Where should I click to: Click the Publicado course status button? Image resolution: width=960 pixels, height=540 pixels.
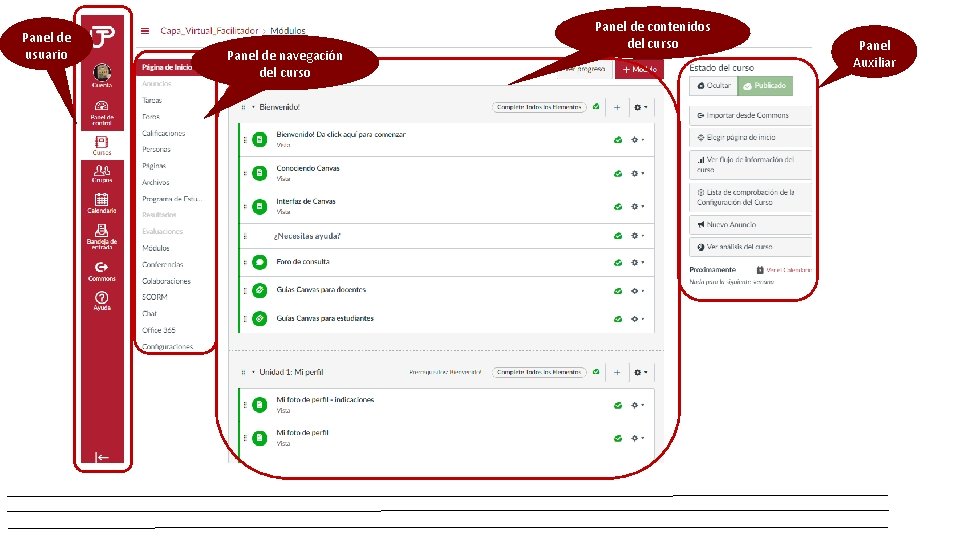765,86
